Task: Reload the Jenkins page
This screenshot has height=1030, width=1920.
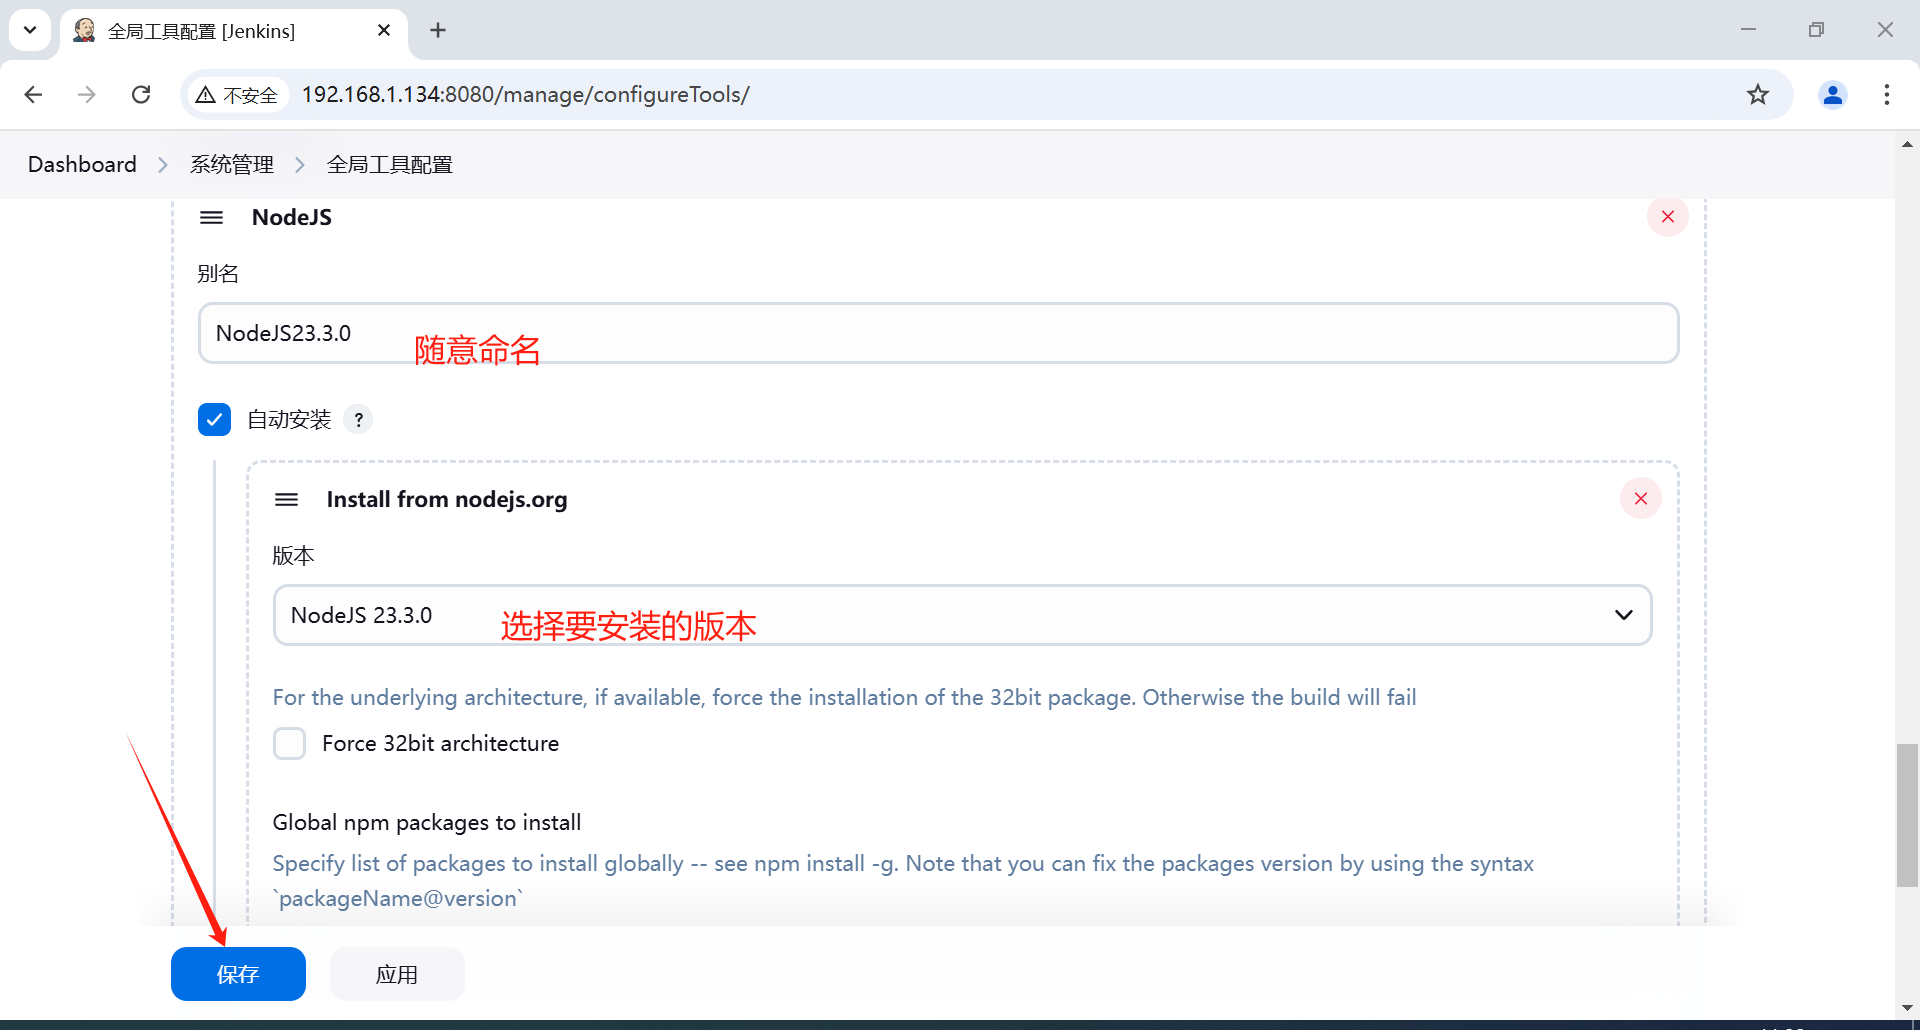Action: pyautogui.click(x=141, y=94)
